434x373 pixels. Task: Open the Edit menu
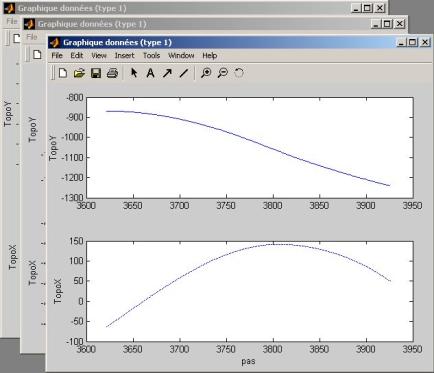77,56
